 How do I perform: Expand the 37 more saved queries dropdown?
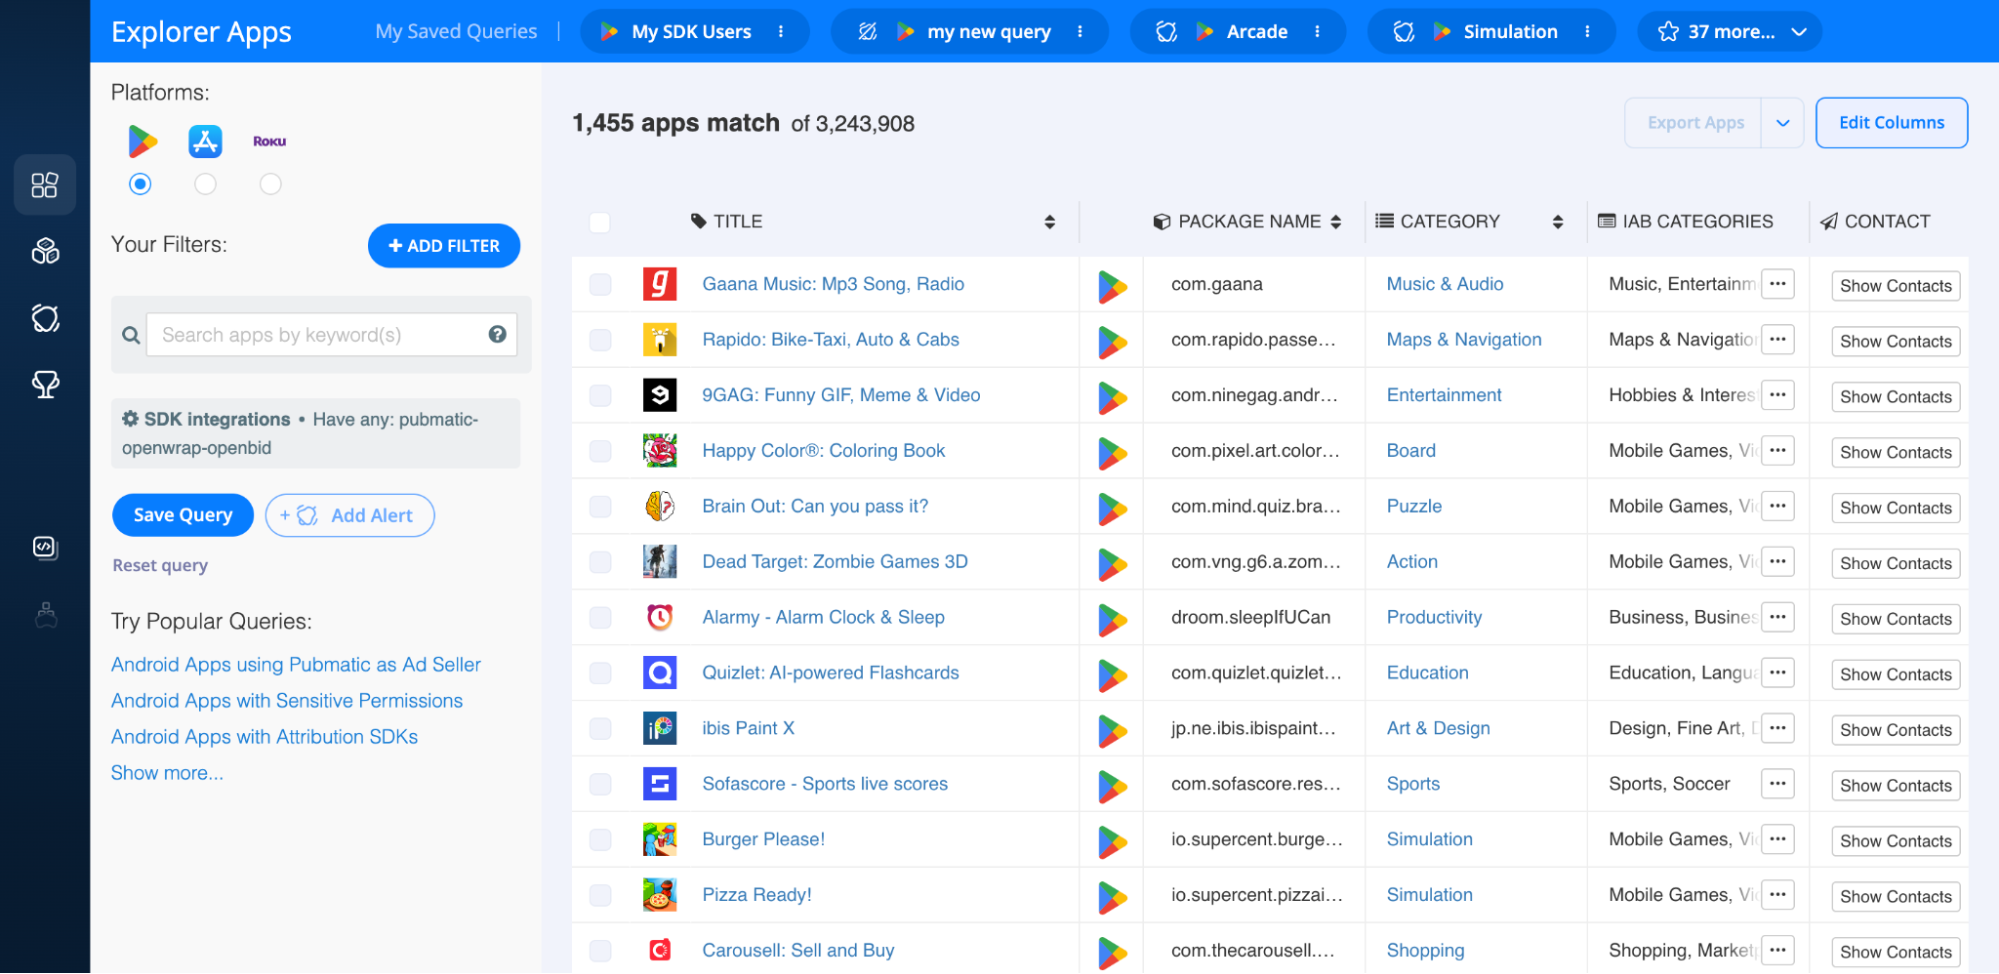coord(1729,32)
